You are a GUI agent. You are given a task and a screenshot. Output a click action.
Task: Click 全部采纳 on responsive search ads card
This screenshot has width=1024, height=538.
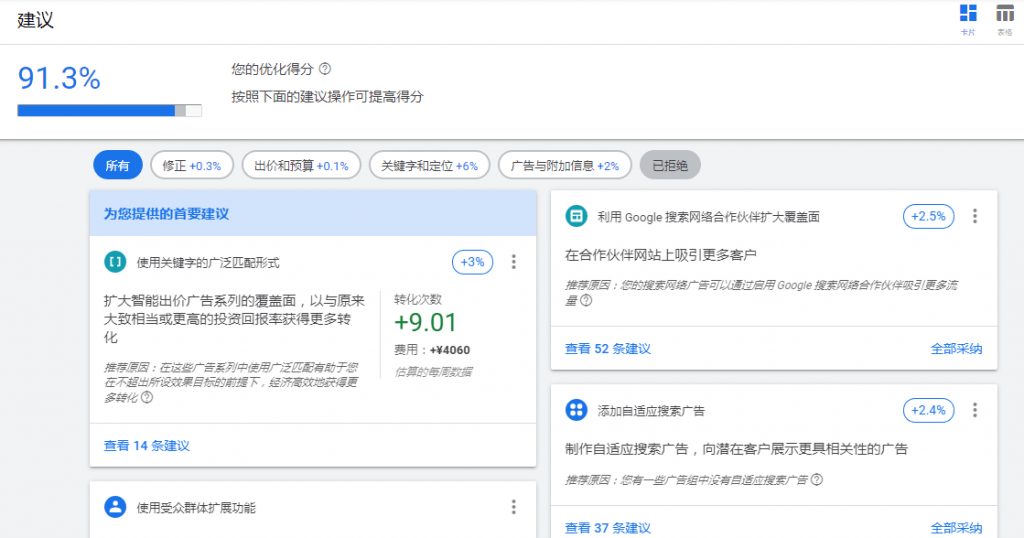956,528
